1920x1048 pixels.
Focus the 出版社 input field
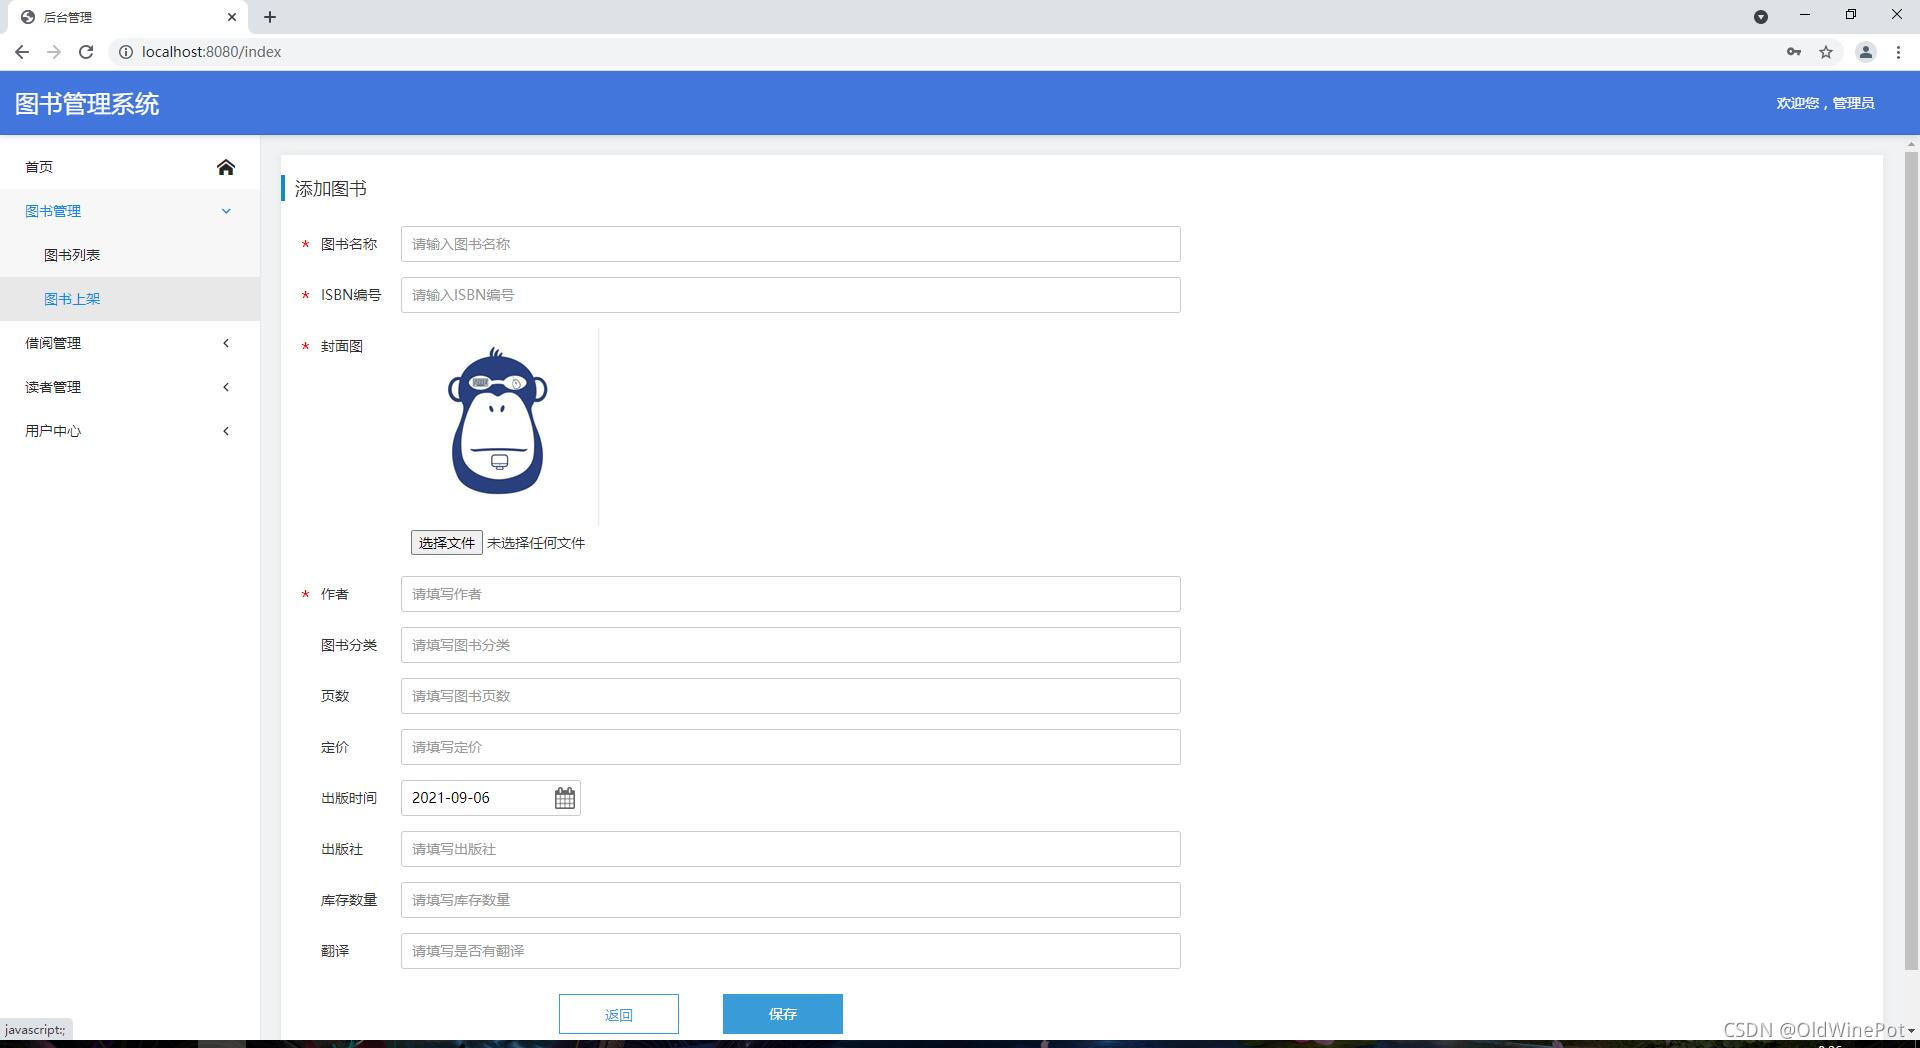(x=791, y=849)
